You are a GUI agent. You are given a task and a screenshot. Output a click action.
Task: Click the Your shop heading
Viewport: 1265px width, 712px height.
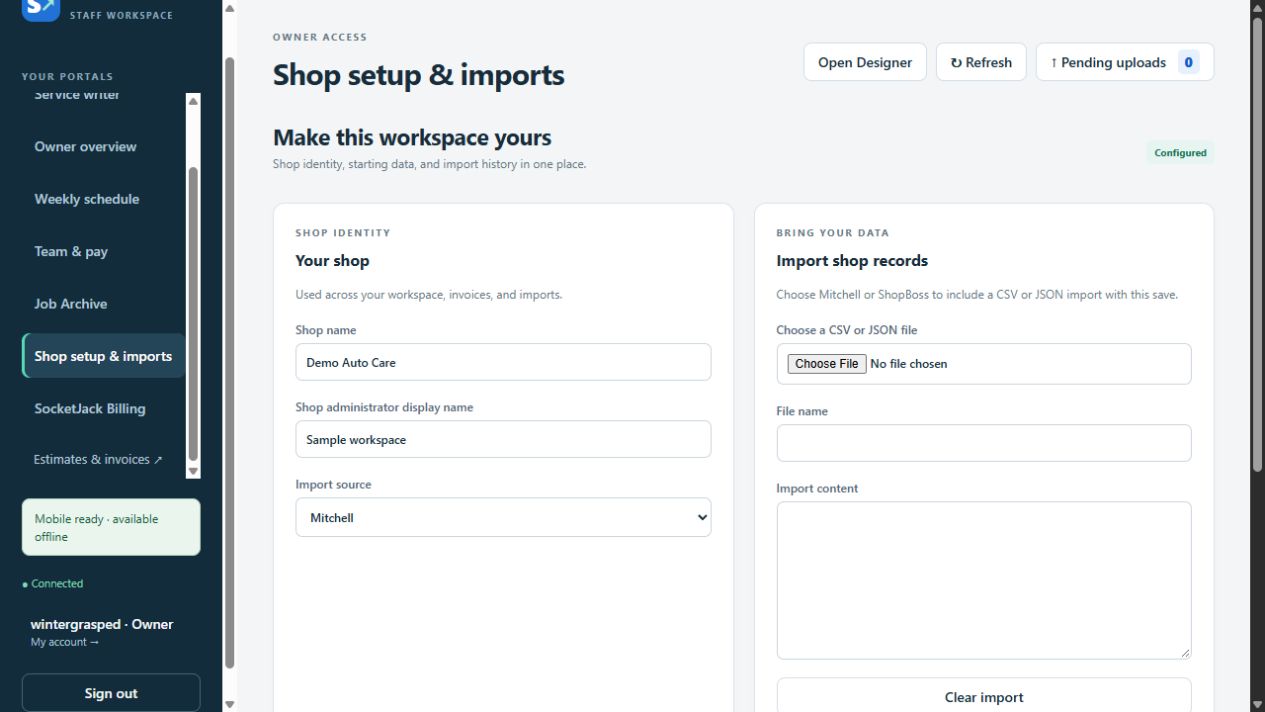coord(332,260)
